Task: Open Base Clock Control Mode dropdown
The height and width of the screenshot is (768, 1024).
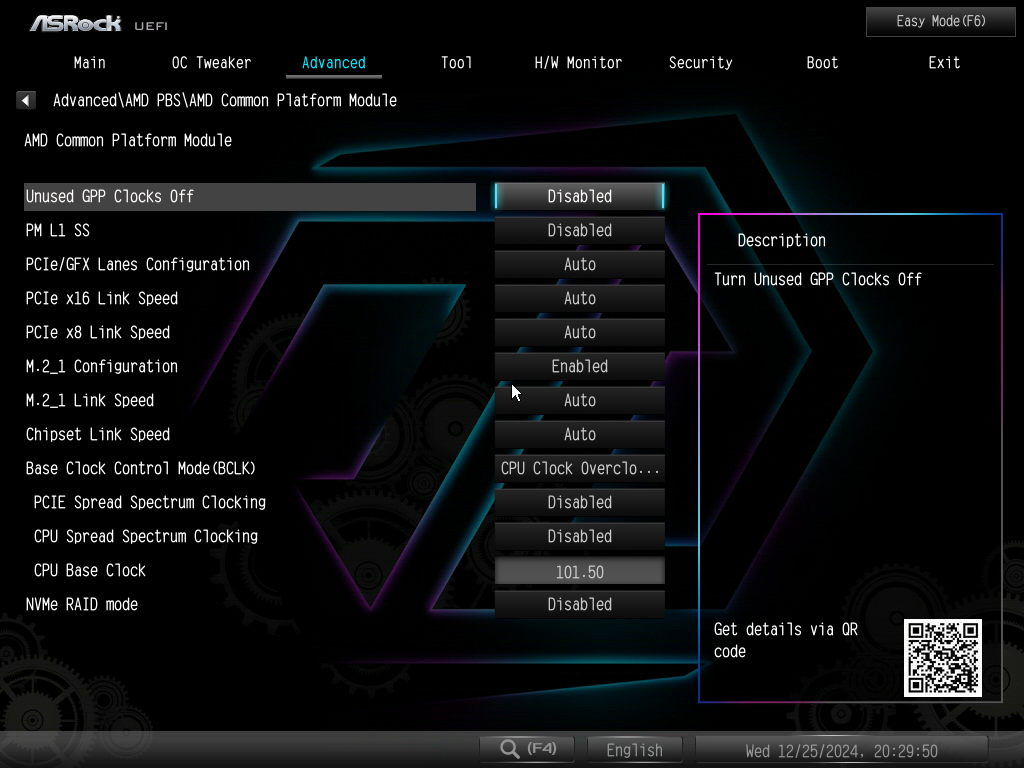Action: click(x=579, y=468)
